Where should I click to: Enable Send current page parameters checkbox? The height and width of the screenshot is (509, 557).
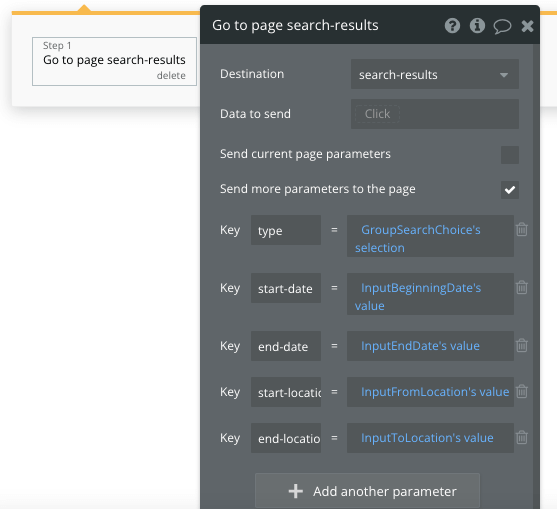point(510,155)
